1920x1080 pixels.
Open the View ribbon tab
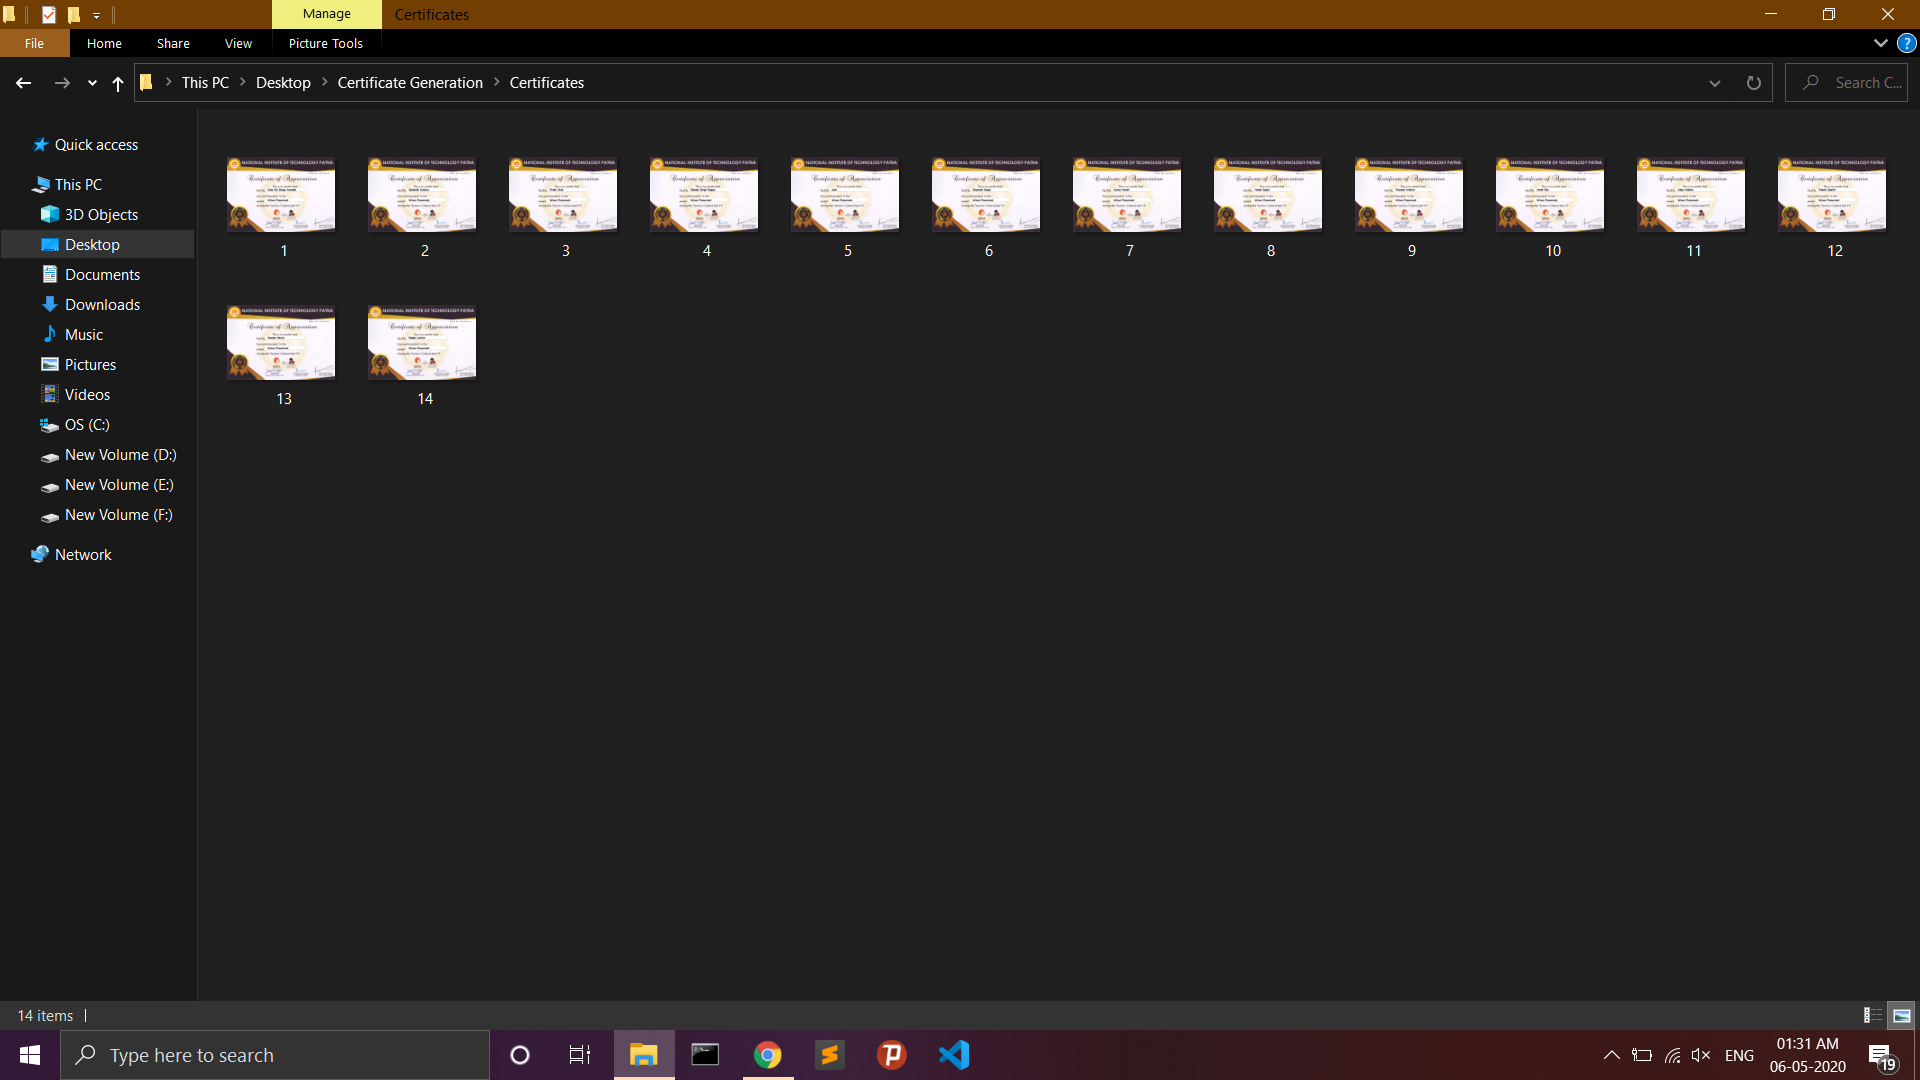[238, 43]
